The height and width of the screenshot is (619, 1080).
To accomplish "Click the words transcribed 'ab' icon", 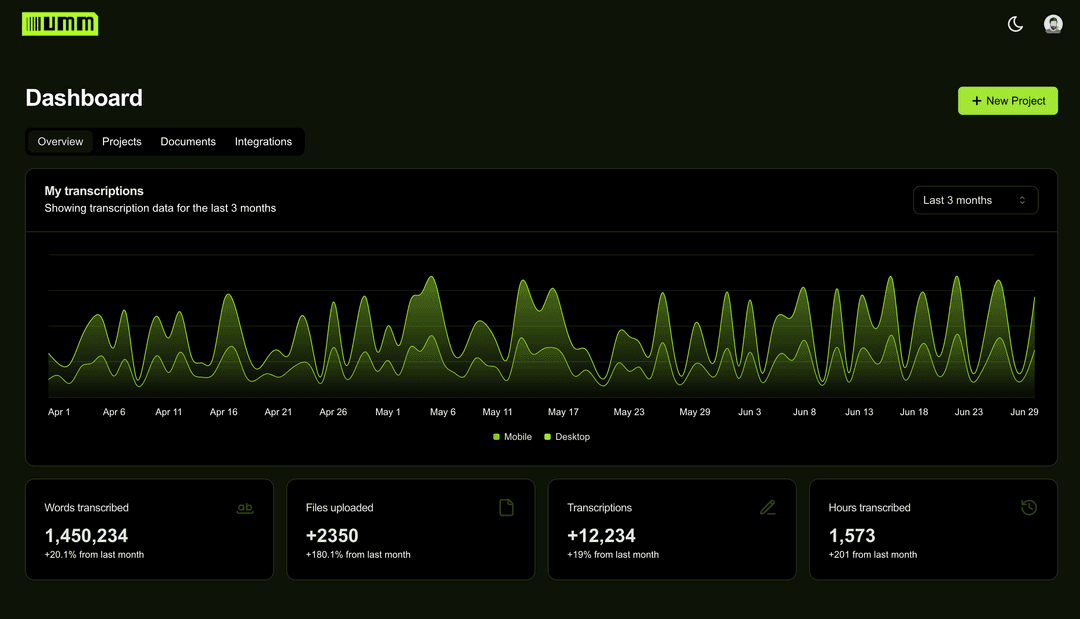I will coord(245,508).
